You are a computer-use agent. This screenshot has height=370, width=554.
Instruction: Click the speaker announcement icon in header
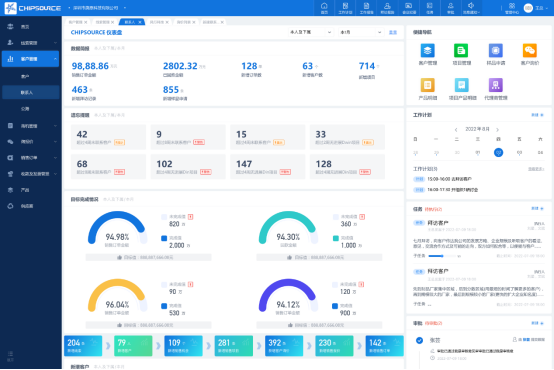point(471,5)
